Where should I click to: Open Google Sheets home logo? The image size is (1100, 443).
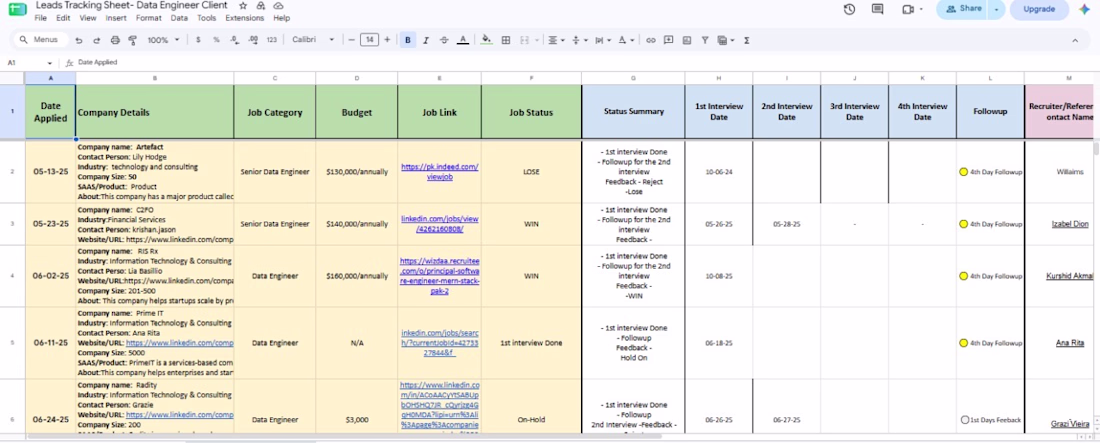tap(17, 9)
